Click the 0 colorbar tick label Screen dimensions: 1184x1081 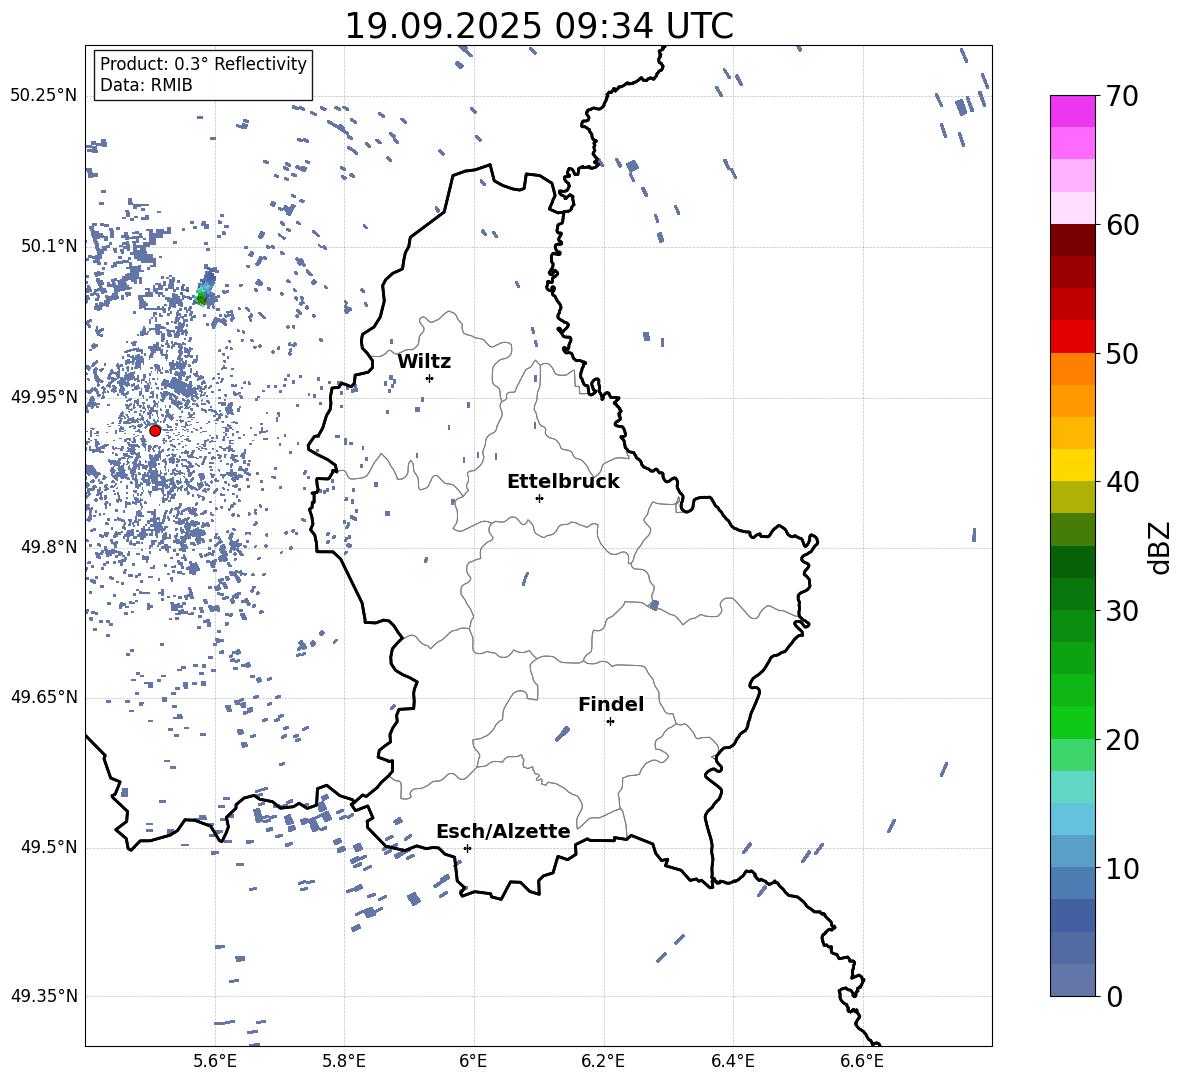pyautogui.click(x=1114, y=997)
